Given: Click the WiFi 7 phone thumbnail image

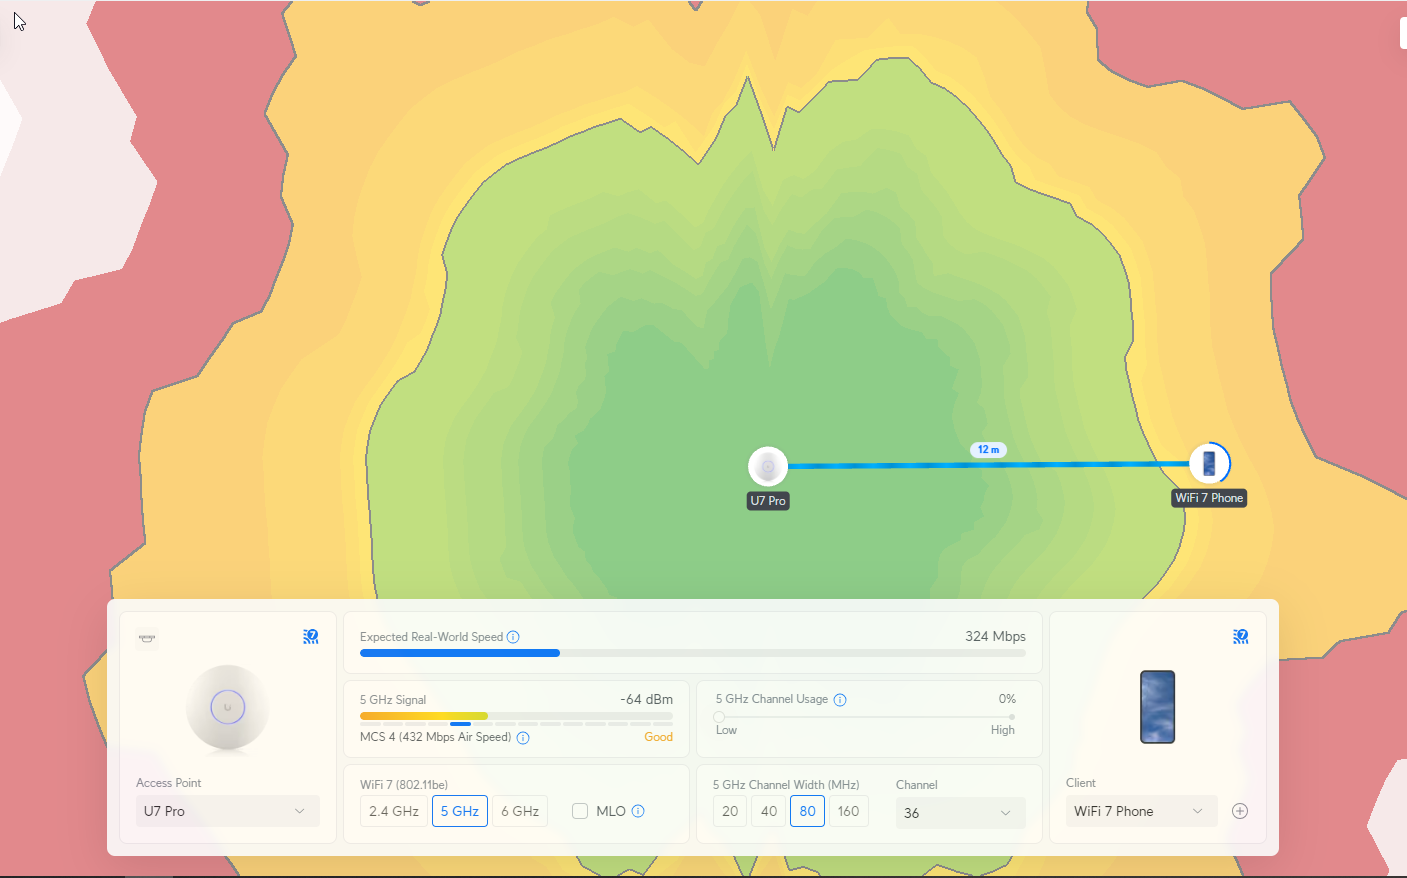Looking at the screenshot, I should [1158, 707].
